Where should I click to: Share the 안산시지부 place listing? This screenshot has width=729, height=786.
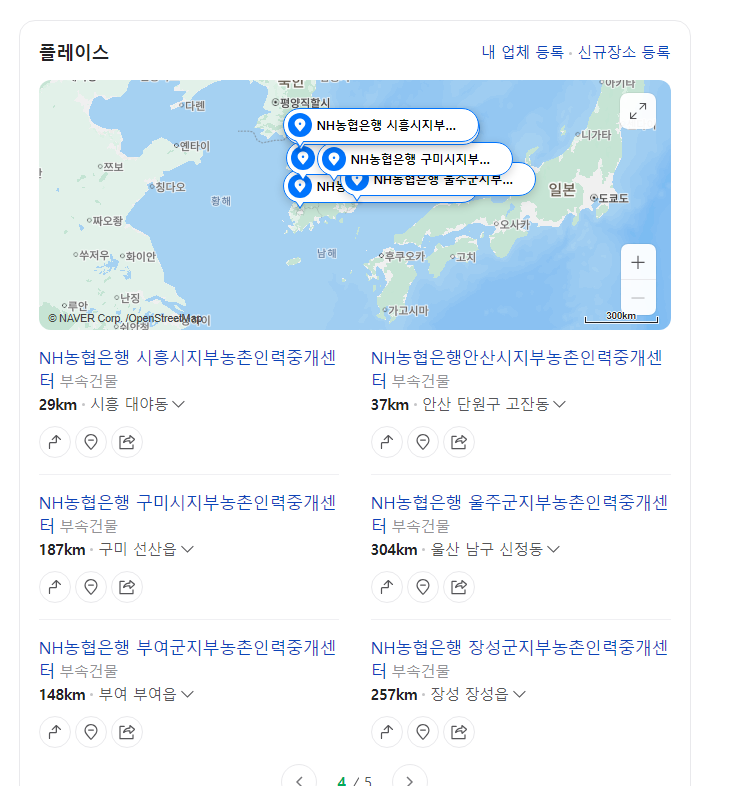pos(459,442)
